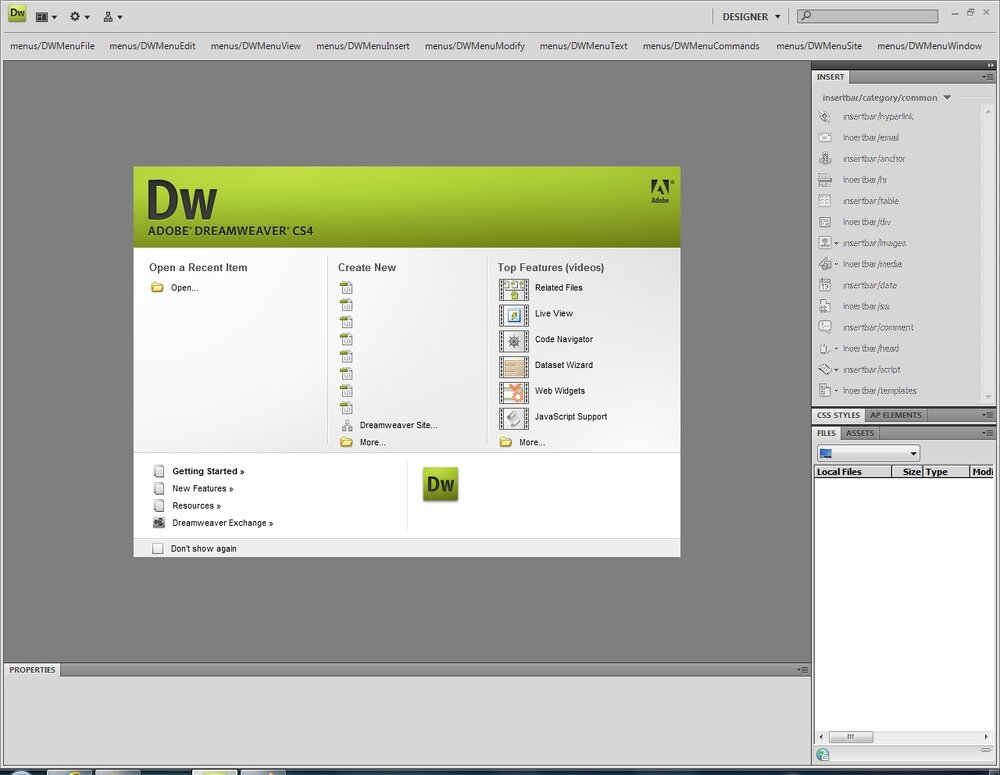Play the Related Files video
Image resolution: width=1000 pixels, height=775 pixels.
click(x=513, y=290)
